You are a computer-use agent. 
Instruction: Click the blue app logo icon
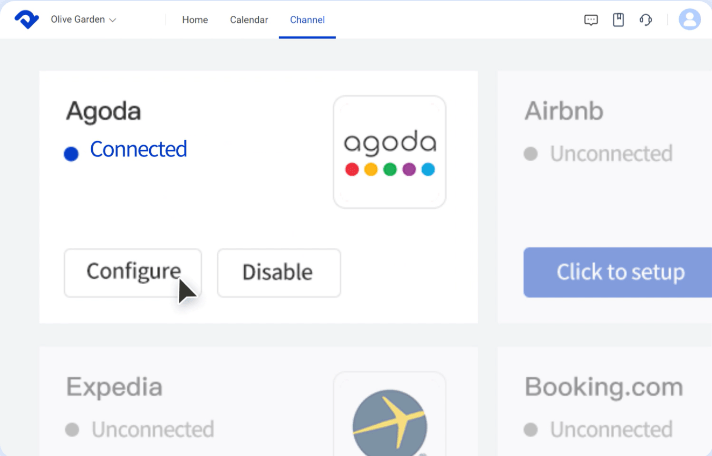[x=27, y=20]
